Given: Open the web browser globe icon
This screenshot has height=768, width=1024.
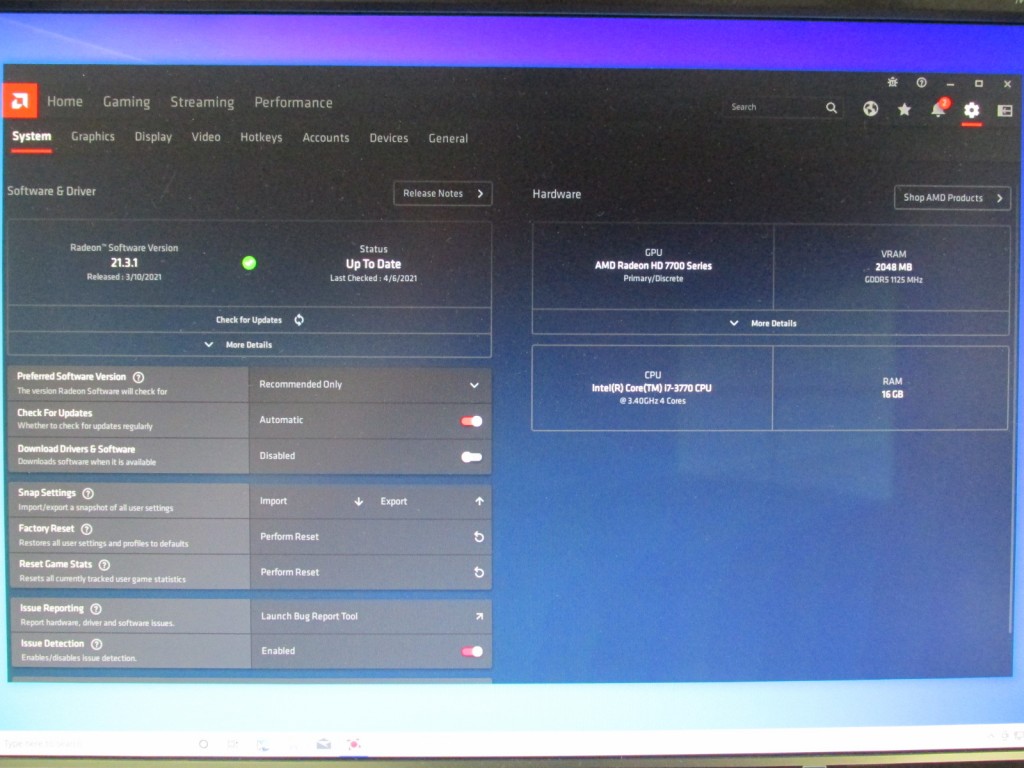Looking at the screenshot, I should (x=870, y=109).
